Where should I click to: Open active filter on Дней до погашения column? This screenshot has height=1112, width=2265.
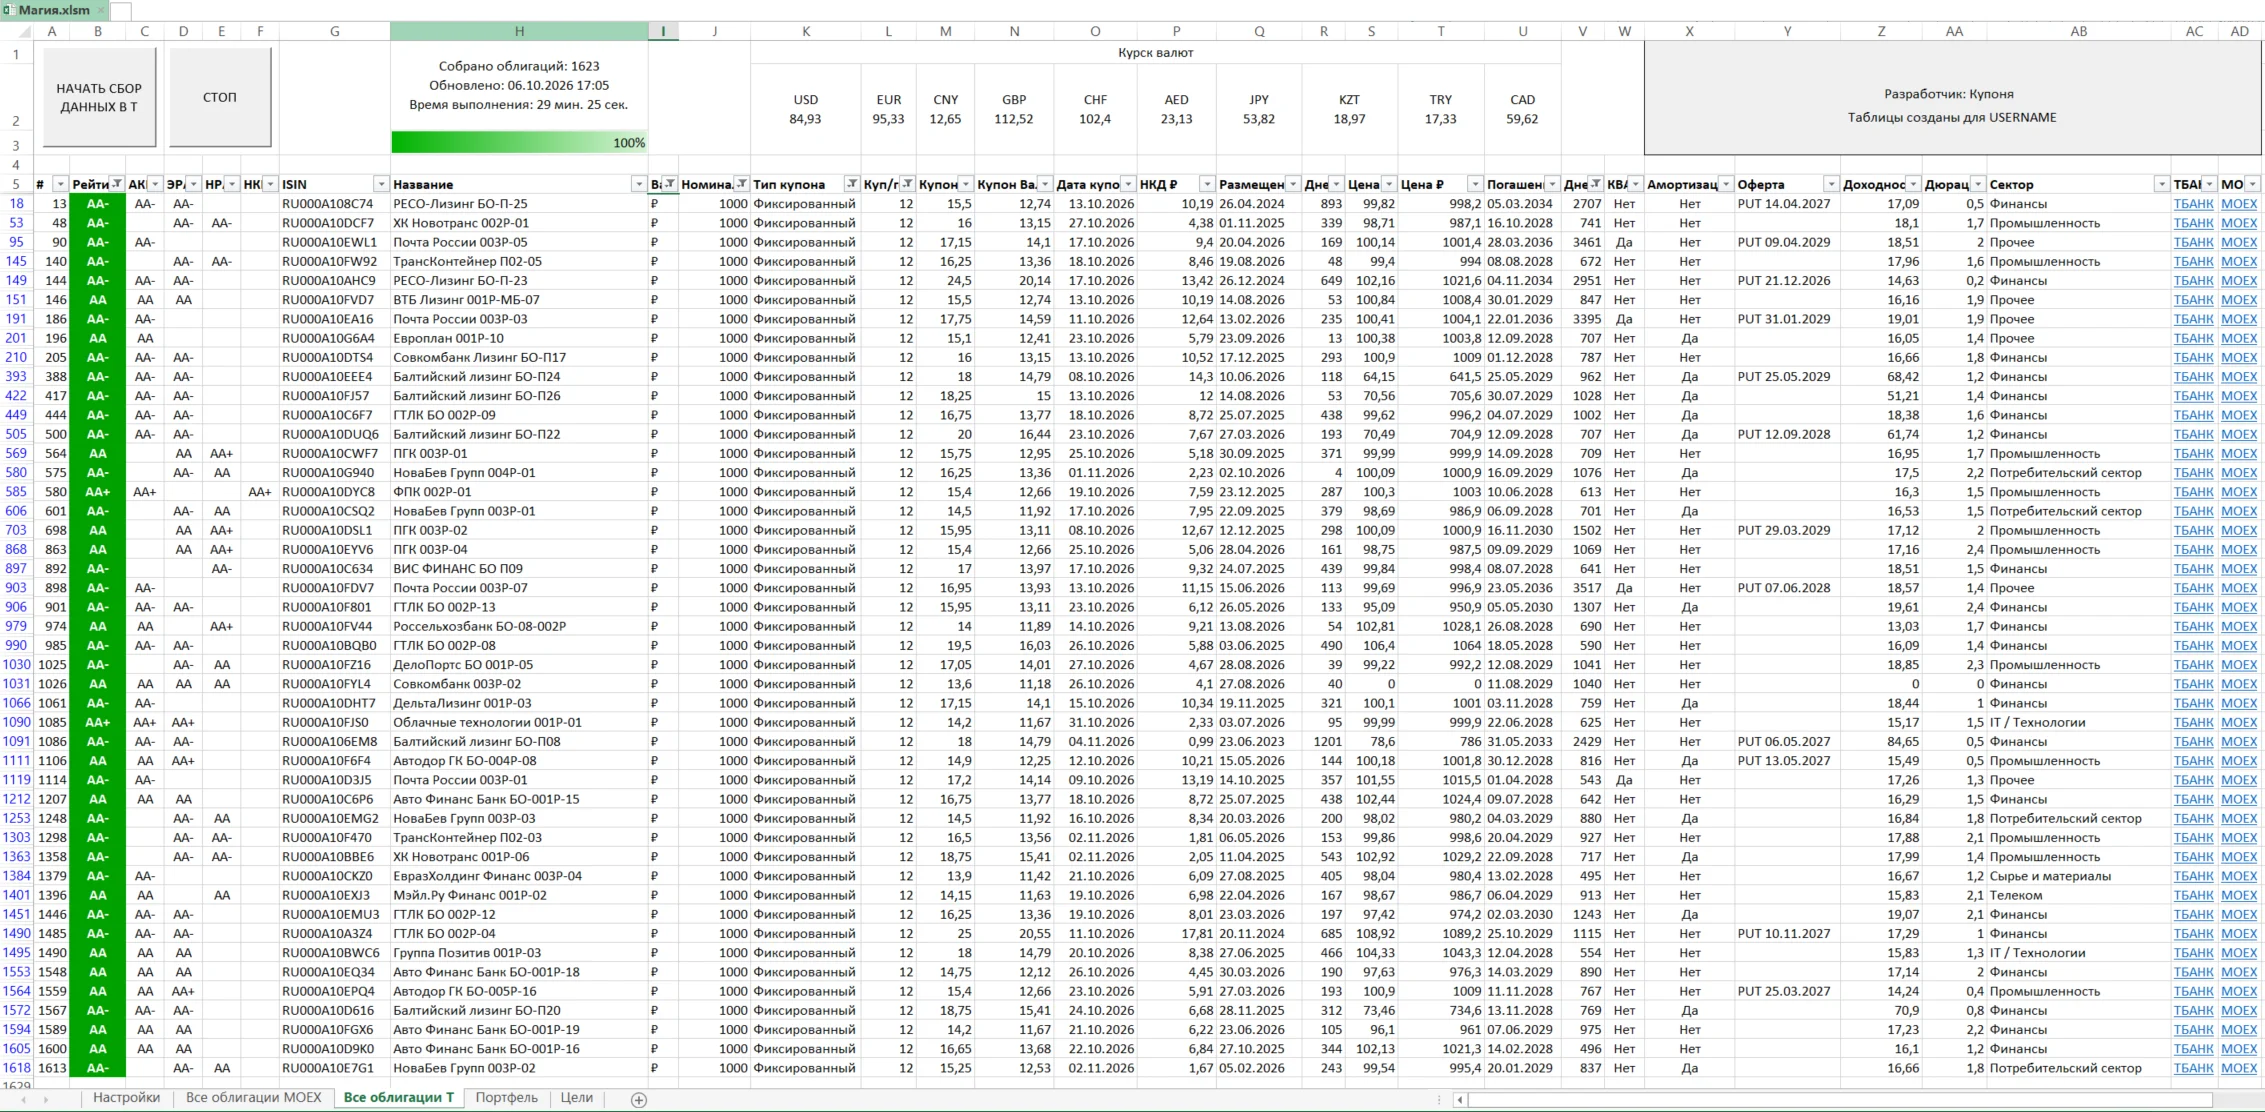(x=1596, y=184)
